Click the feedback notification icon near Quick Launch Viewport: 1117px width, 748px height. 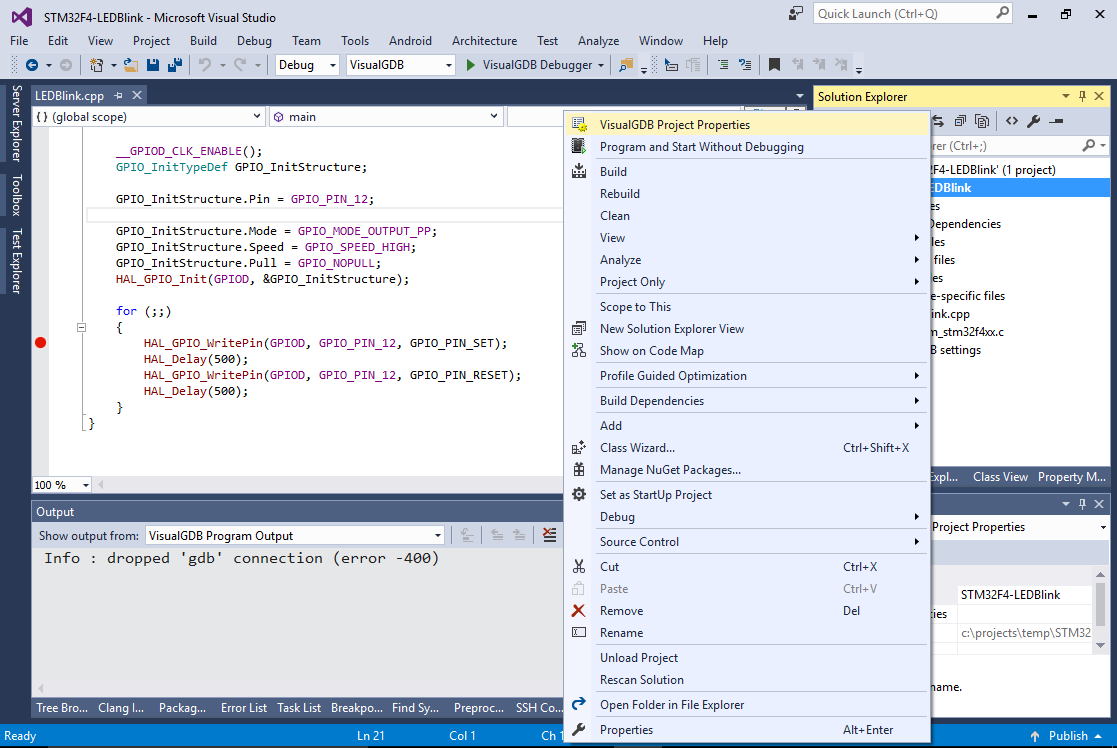pos(796,14)
